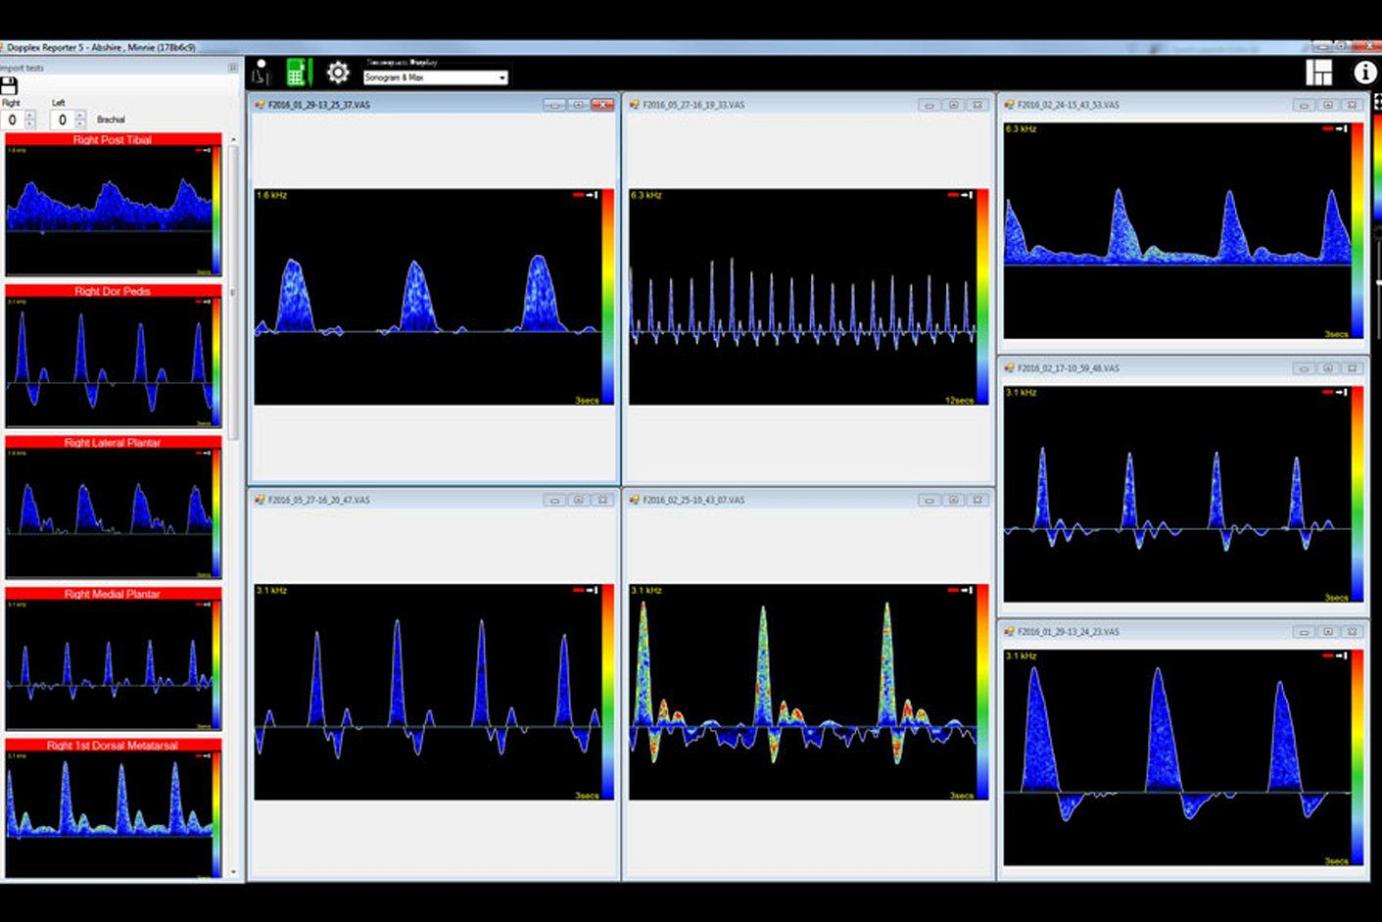Click the patient details icon in toolbar
The height and width of the screenshot is (922, 1382).
pyautogui.click(x=261, y=72)
